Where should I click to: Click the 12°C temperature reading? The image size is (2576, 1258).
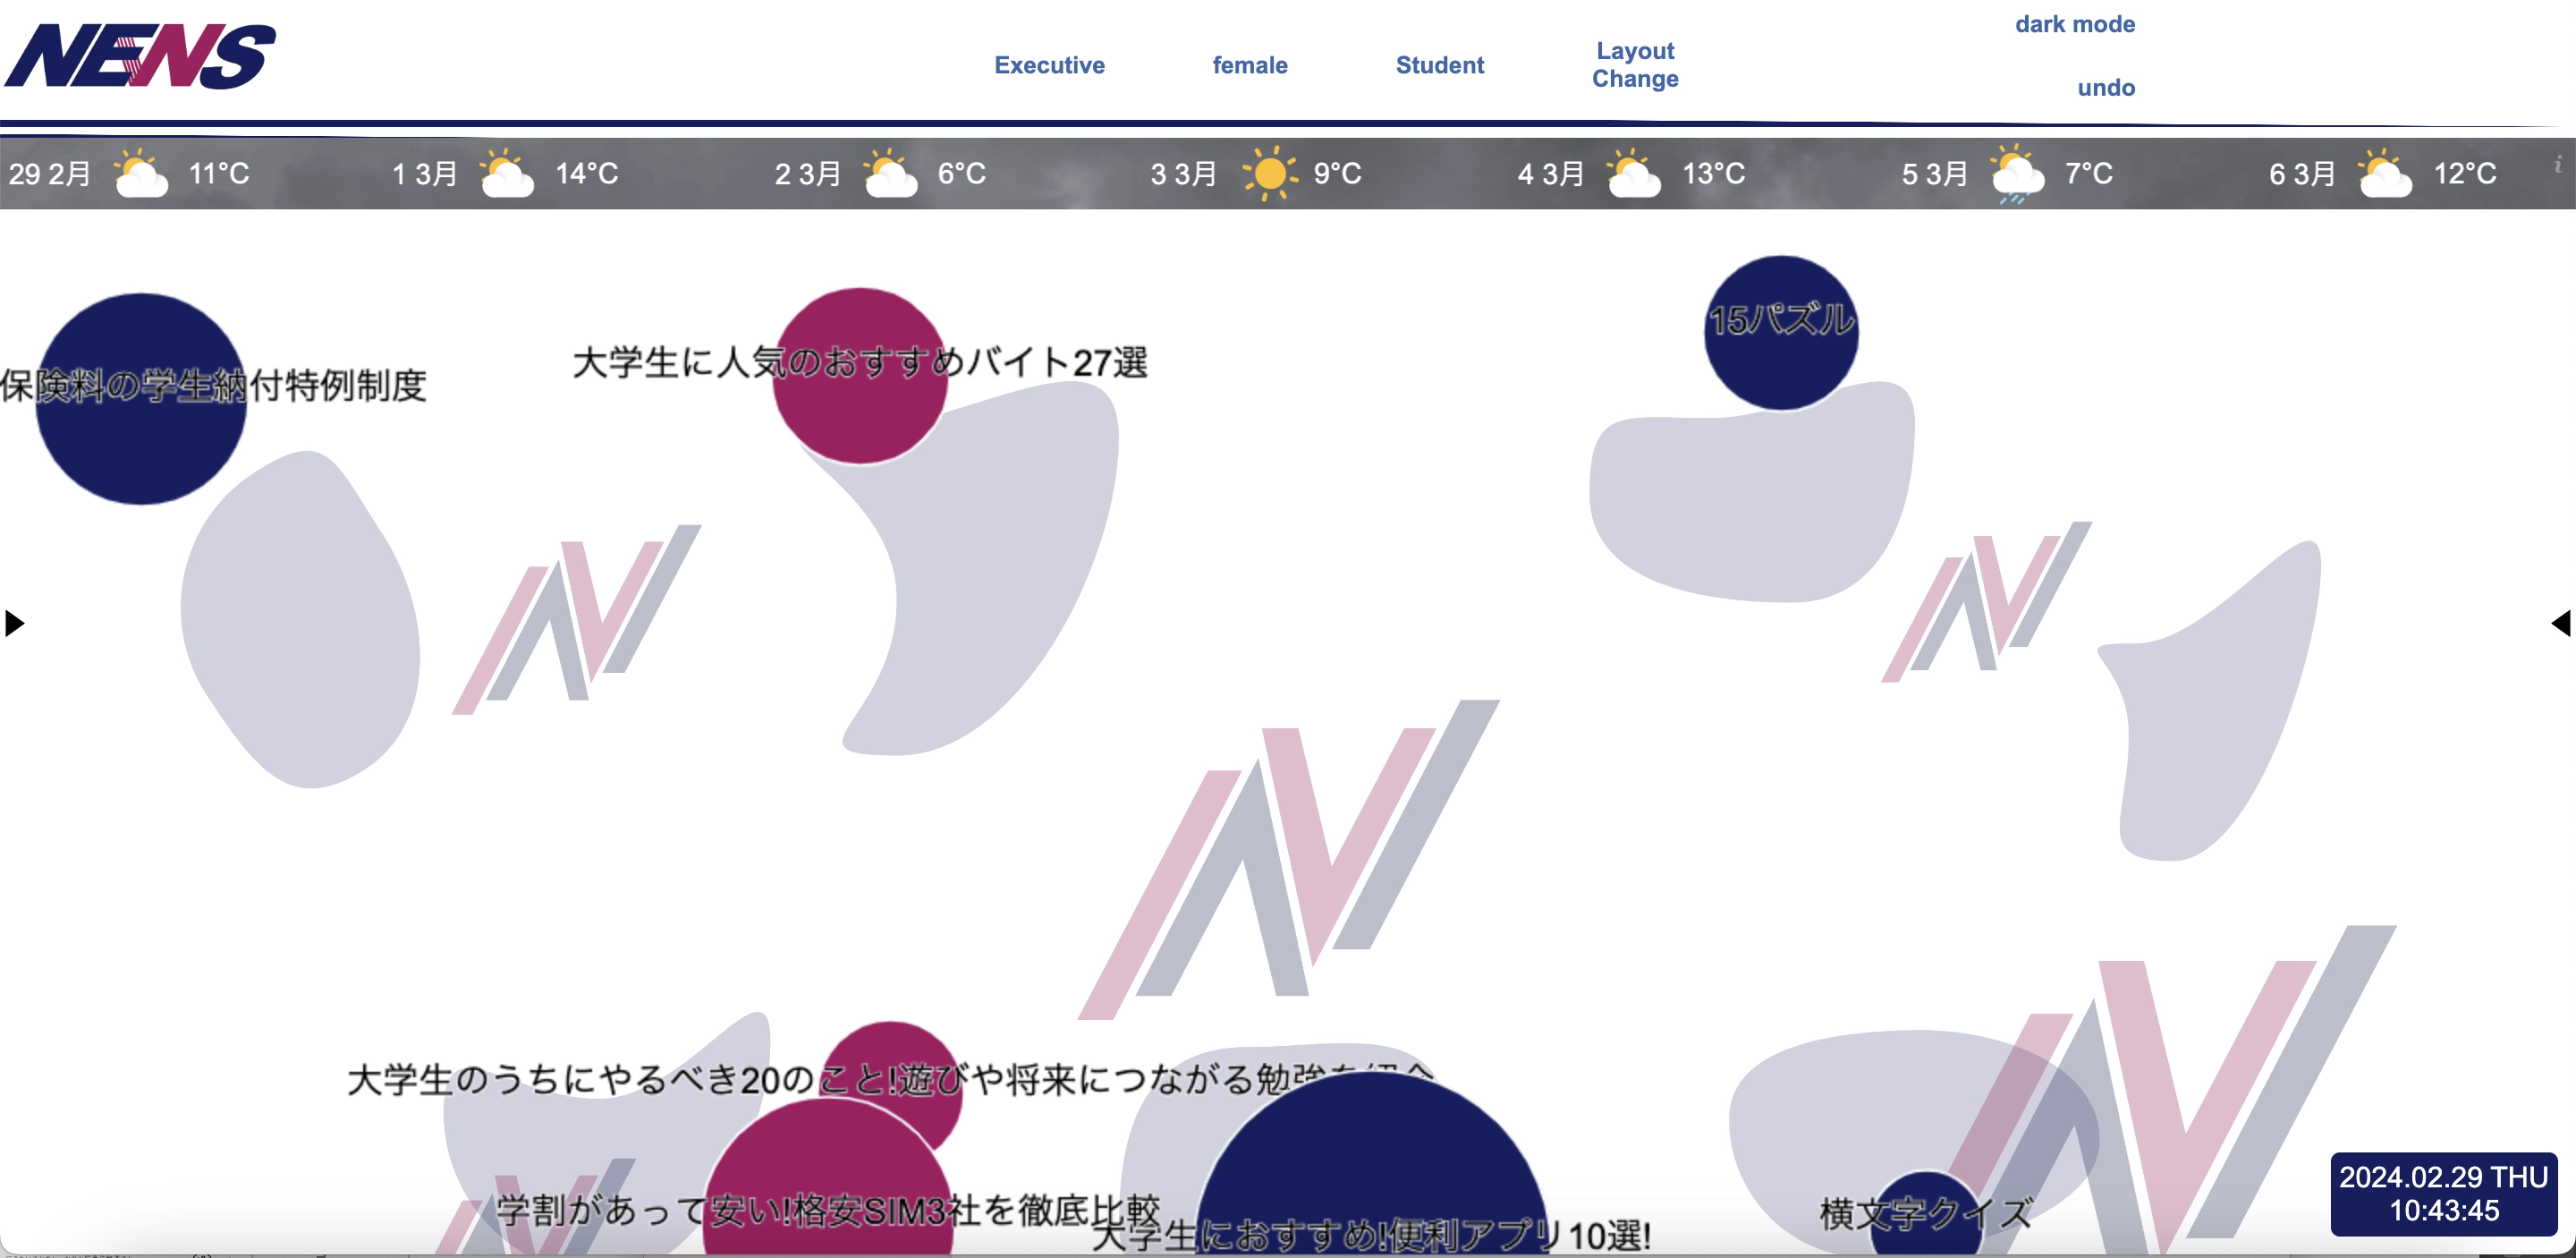2466,174
